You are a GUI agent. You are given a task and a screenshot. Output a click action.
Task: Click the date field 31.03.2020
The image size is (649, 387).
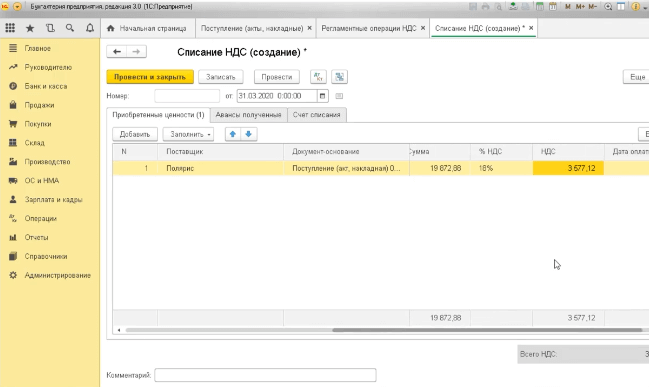(x=277, y=96)
